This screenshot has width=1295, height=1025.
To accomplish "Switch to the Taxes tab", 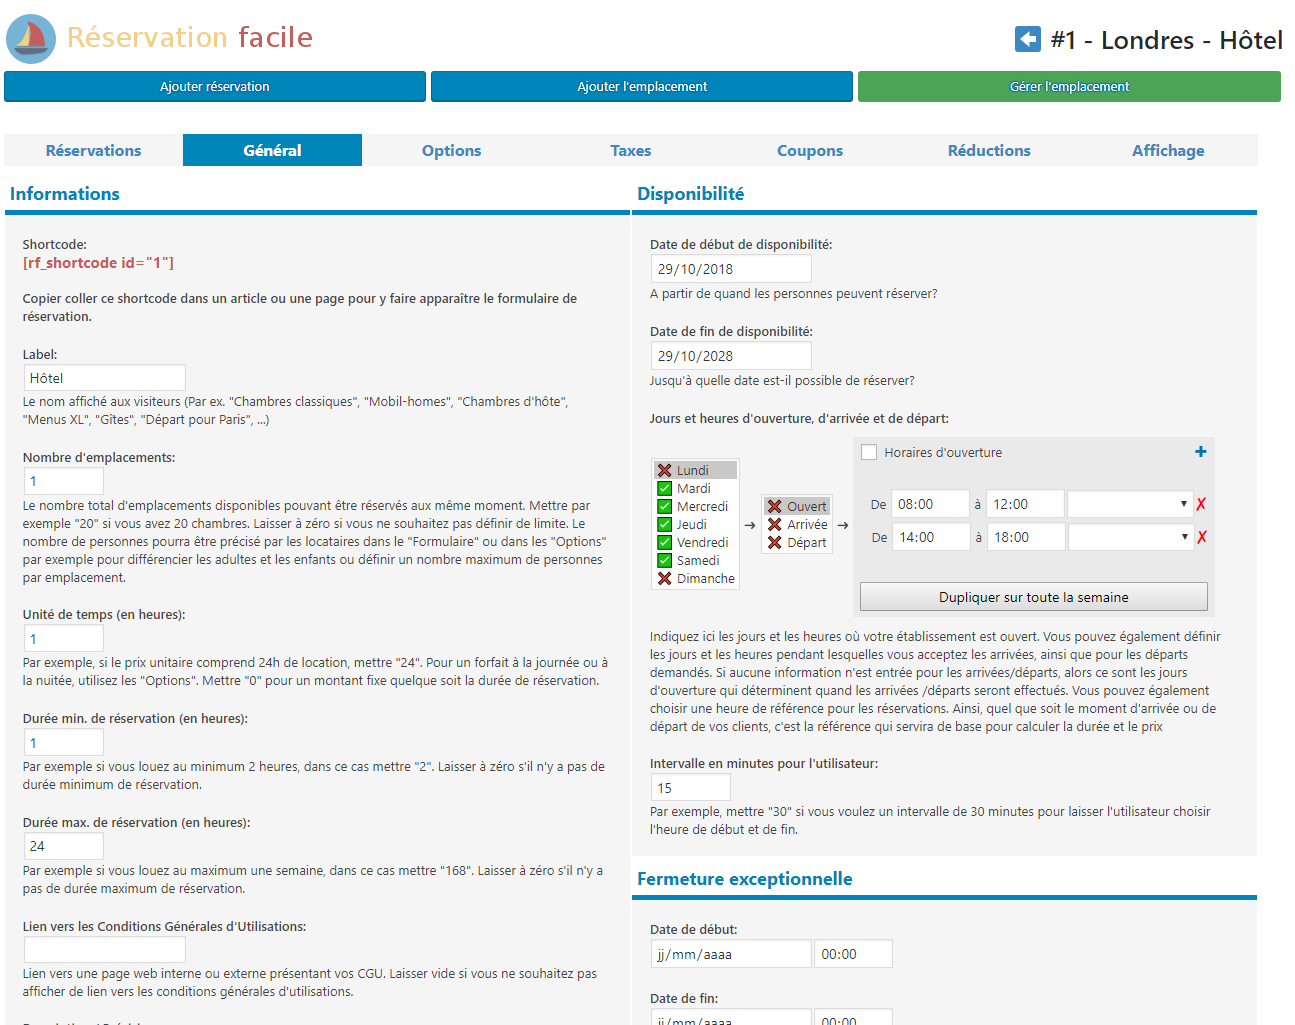I will coord(630,150).
